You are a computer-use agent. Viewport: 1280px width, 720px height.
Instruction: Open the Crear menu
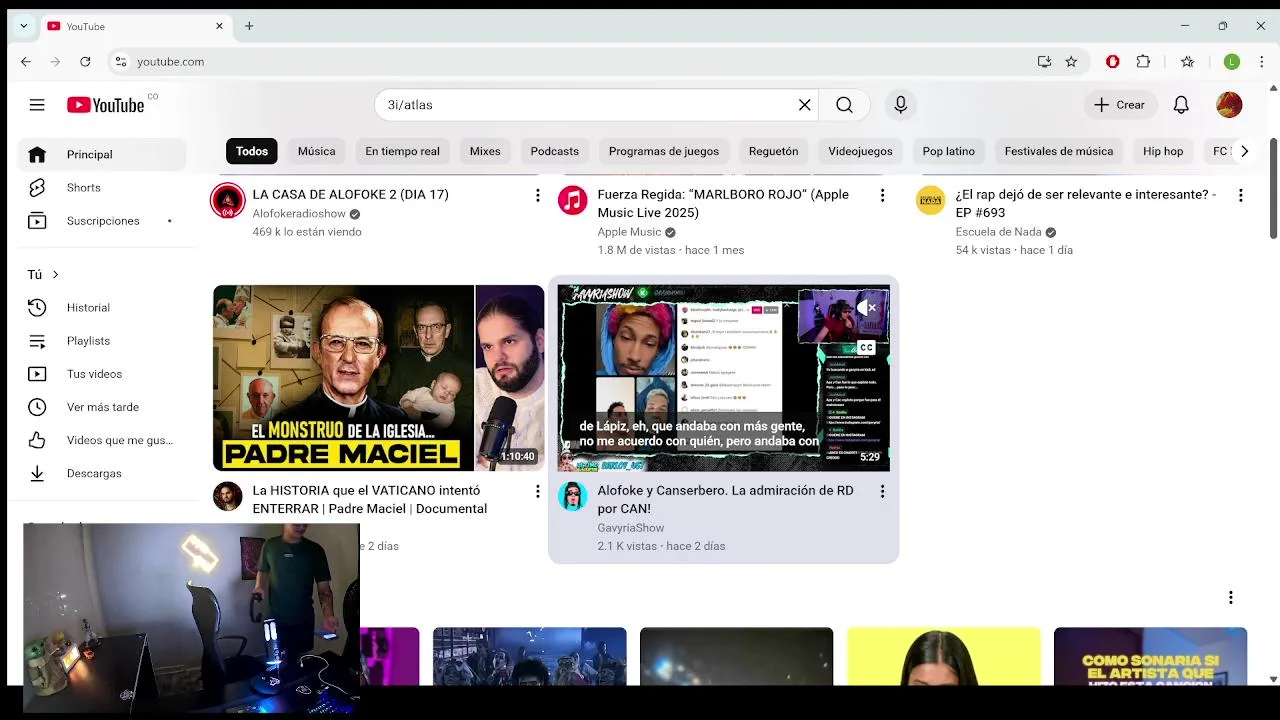click(1120, 105)
